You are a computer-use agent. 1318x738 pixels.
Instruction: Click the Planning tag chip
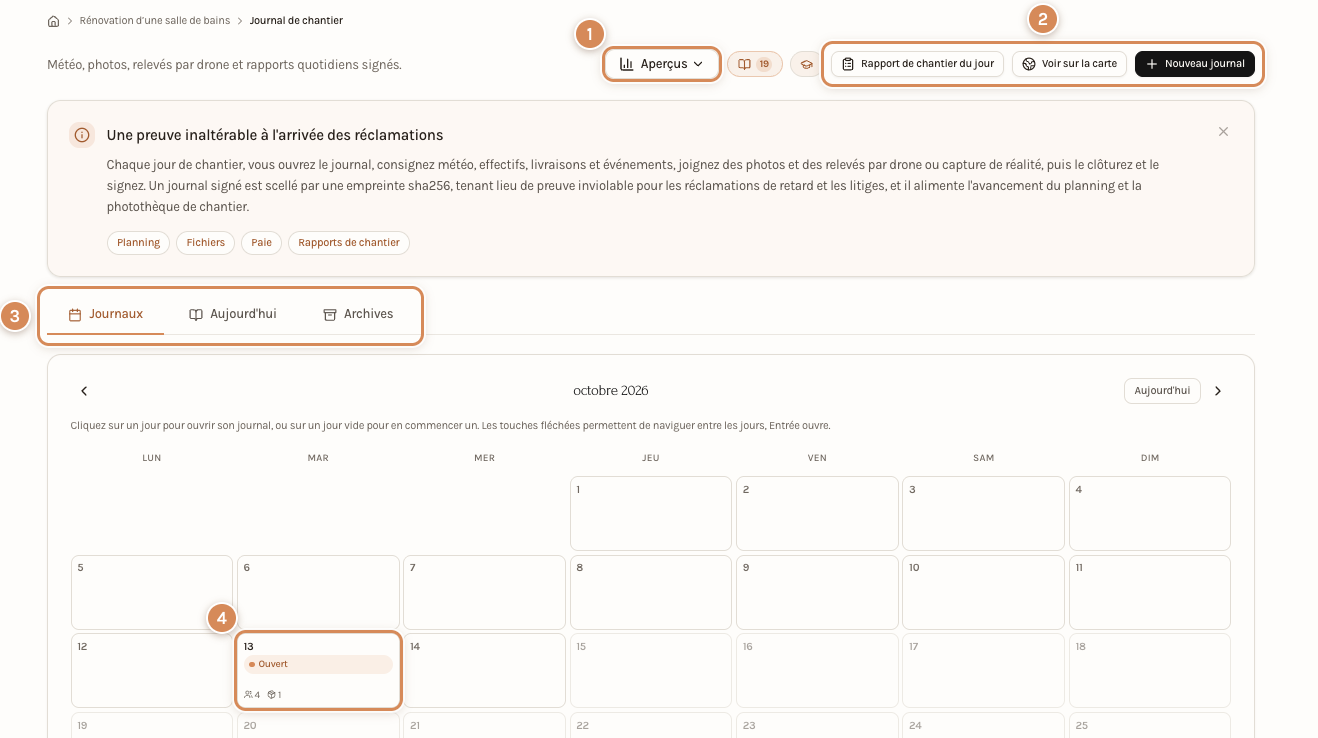tap(139, 243)
